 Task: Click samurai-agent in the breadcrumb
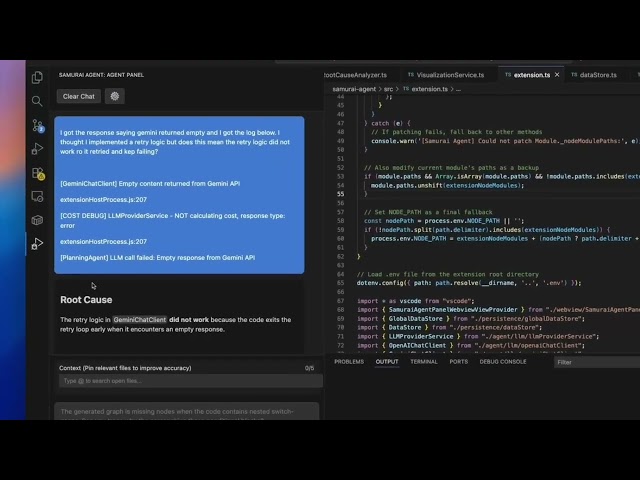354,89
